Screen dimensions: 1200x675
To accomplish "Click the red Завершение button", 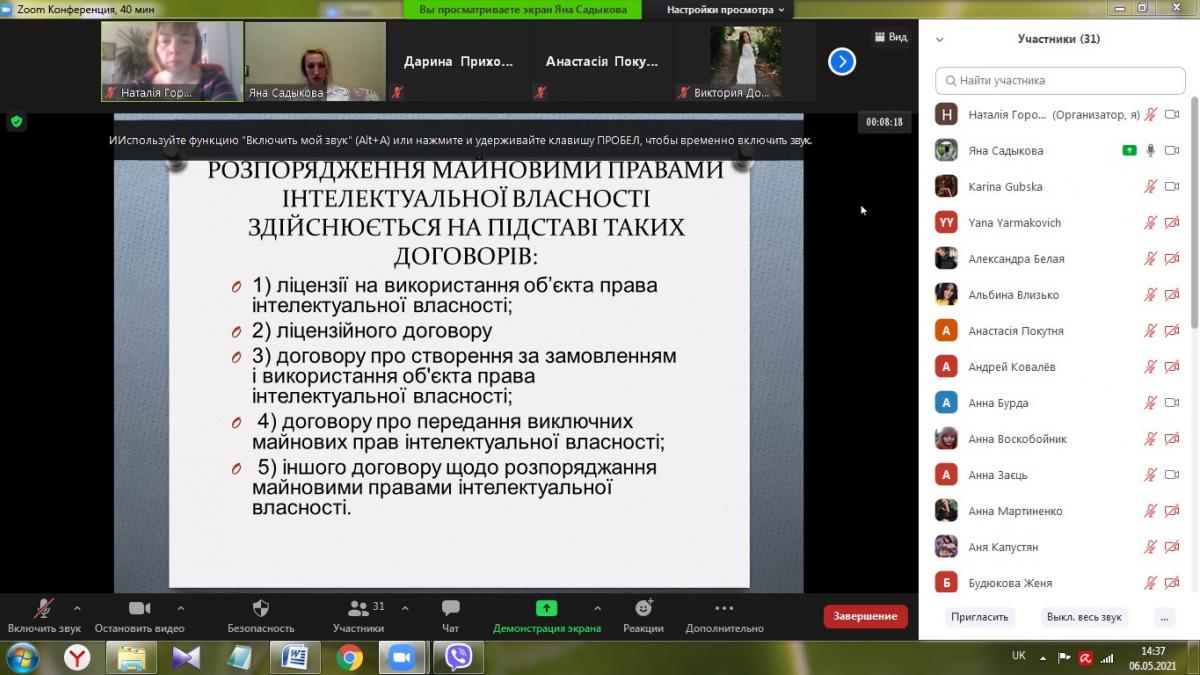I will coord(865,616).
